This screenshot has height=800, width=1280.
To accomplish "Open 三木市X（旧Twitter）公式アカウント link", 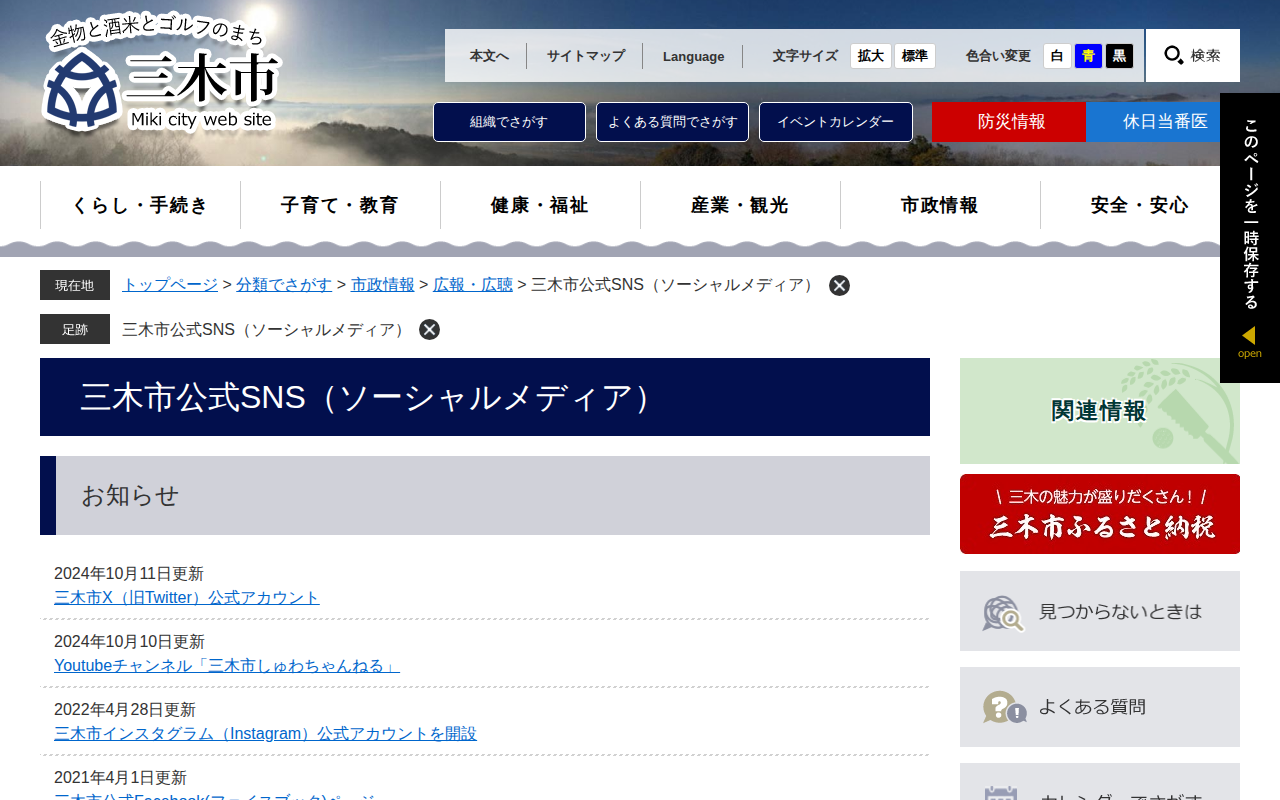I will pyautogui.click(x=187, y=598).
